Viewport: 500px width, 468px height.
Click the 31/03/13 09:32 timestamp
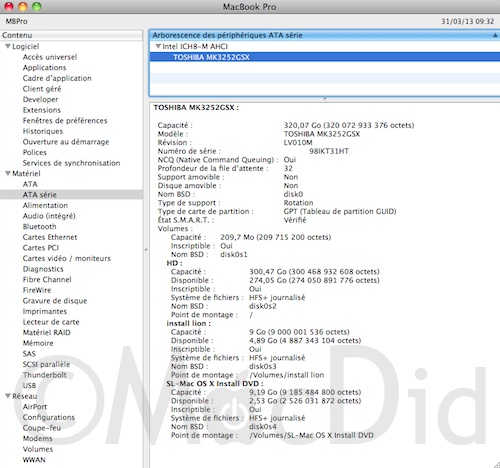[x=468, y=21]
